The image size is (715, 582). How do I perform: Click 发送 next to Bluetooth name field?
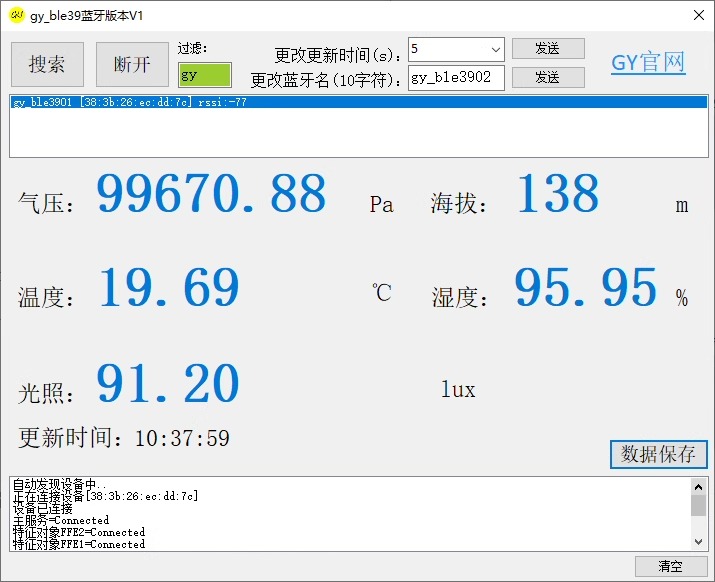(548, 78)
